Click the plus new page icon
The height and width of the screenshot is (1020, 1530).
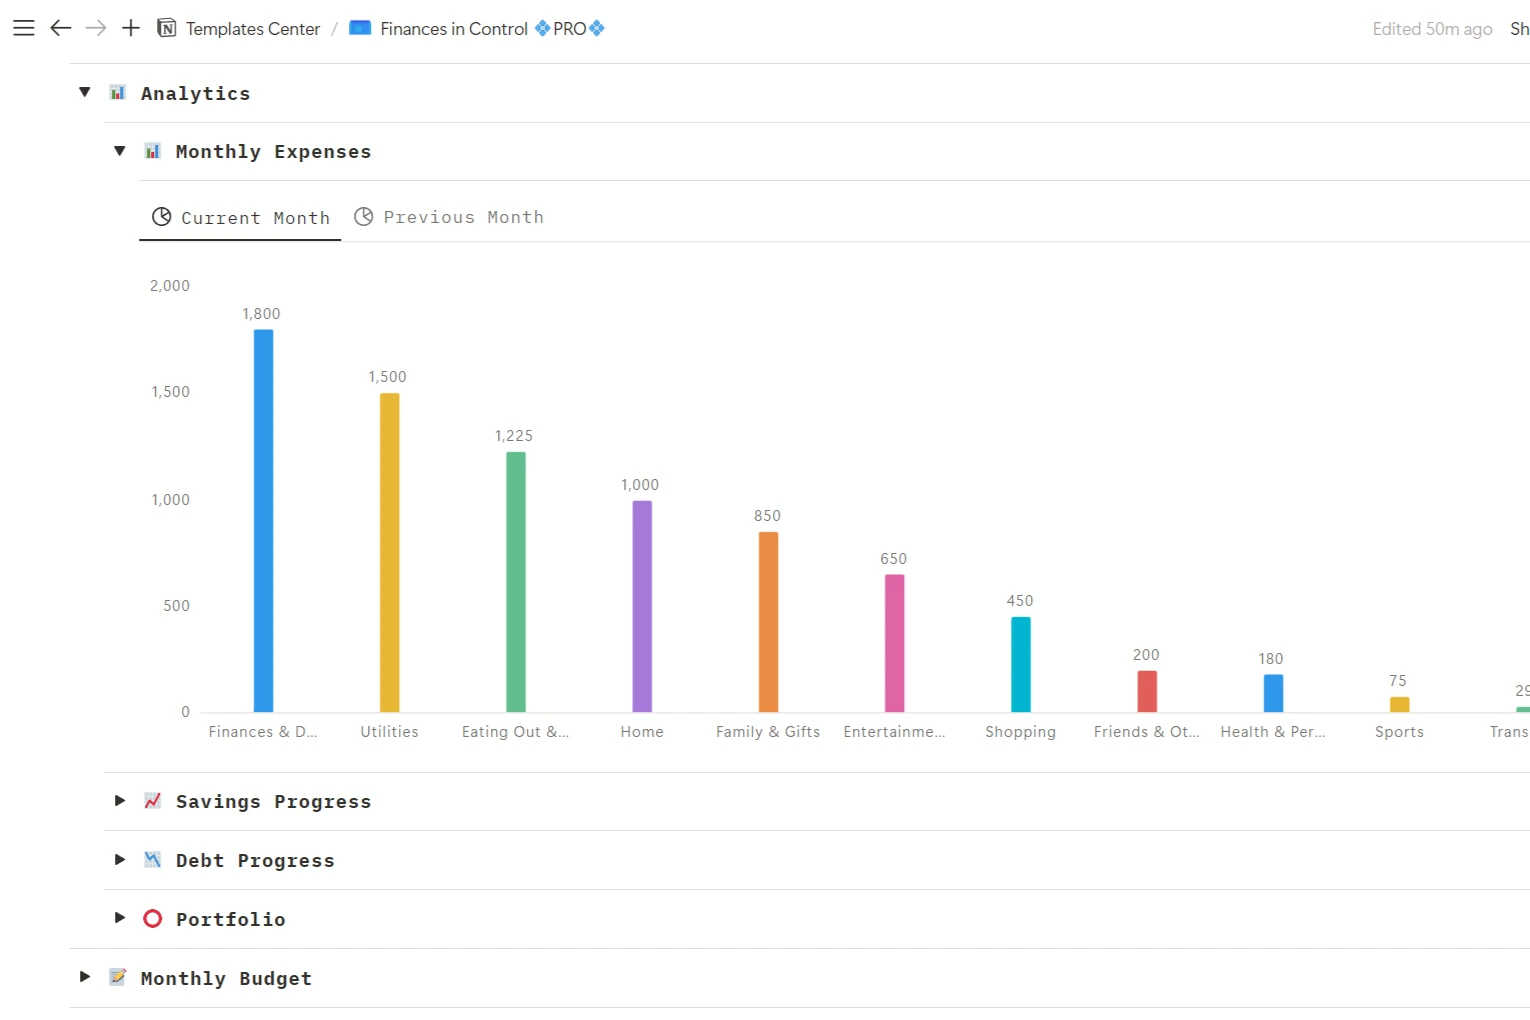pyautogui.click(x=131, y=28)
